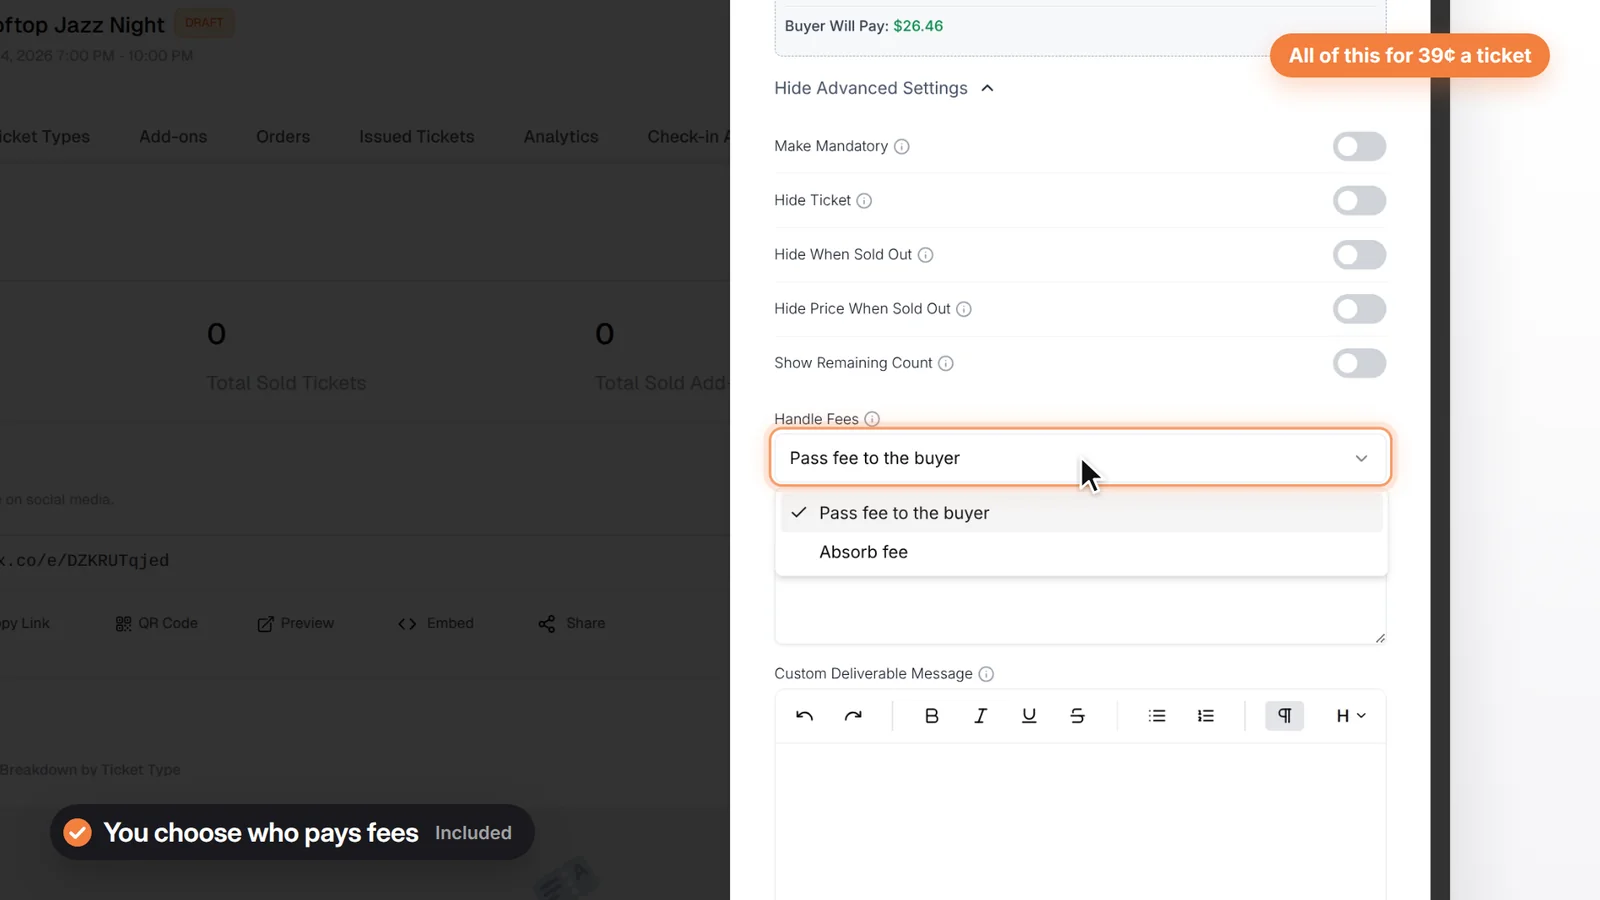Switch on Show Remaining Count
The width and height of the screenshot is (1600, 900).
pos(1359,362)
